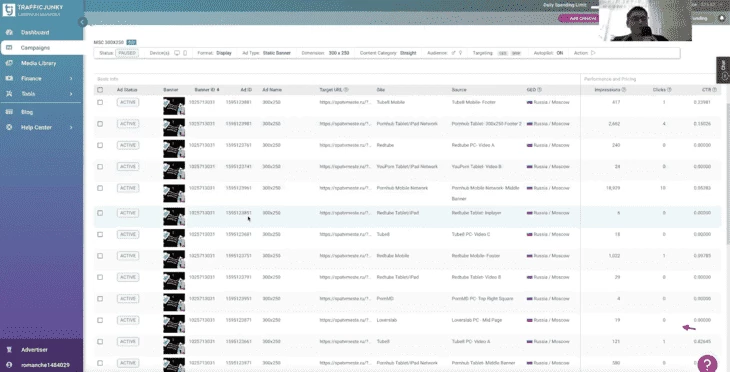The width and height of the screenshot is (730, 372).
Task: Open the Dashboard sidebar icon
Action: point(9,33)
